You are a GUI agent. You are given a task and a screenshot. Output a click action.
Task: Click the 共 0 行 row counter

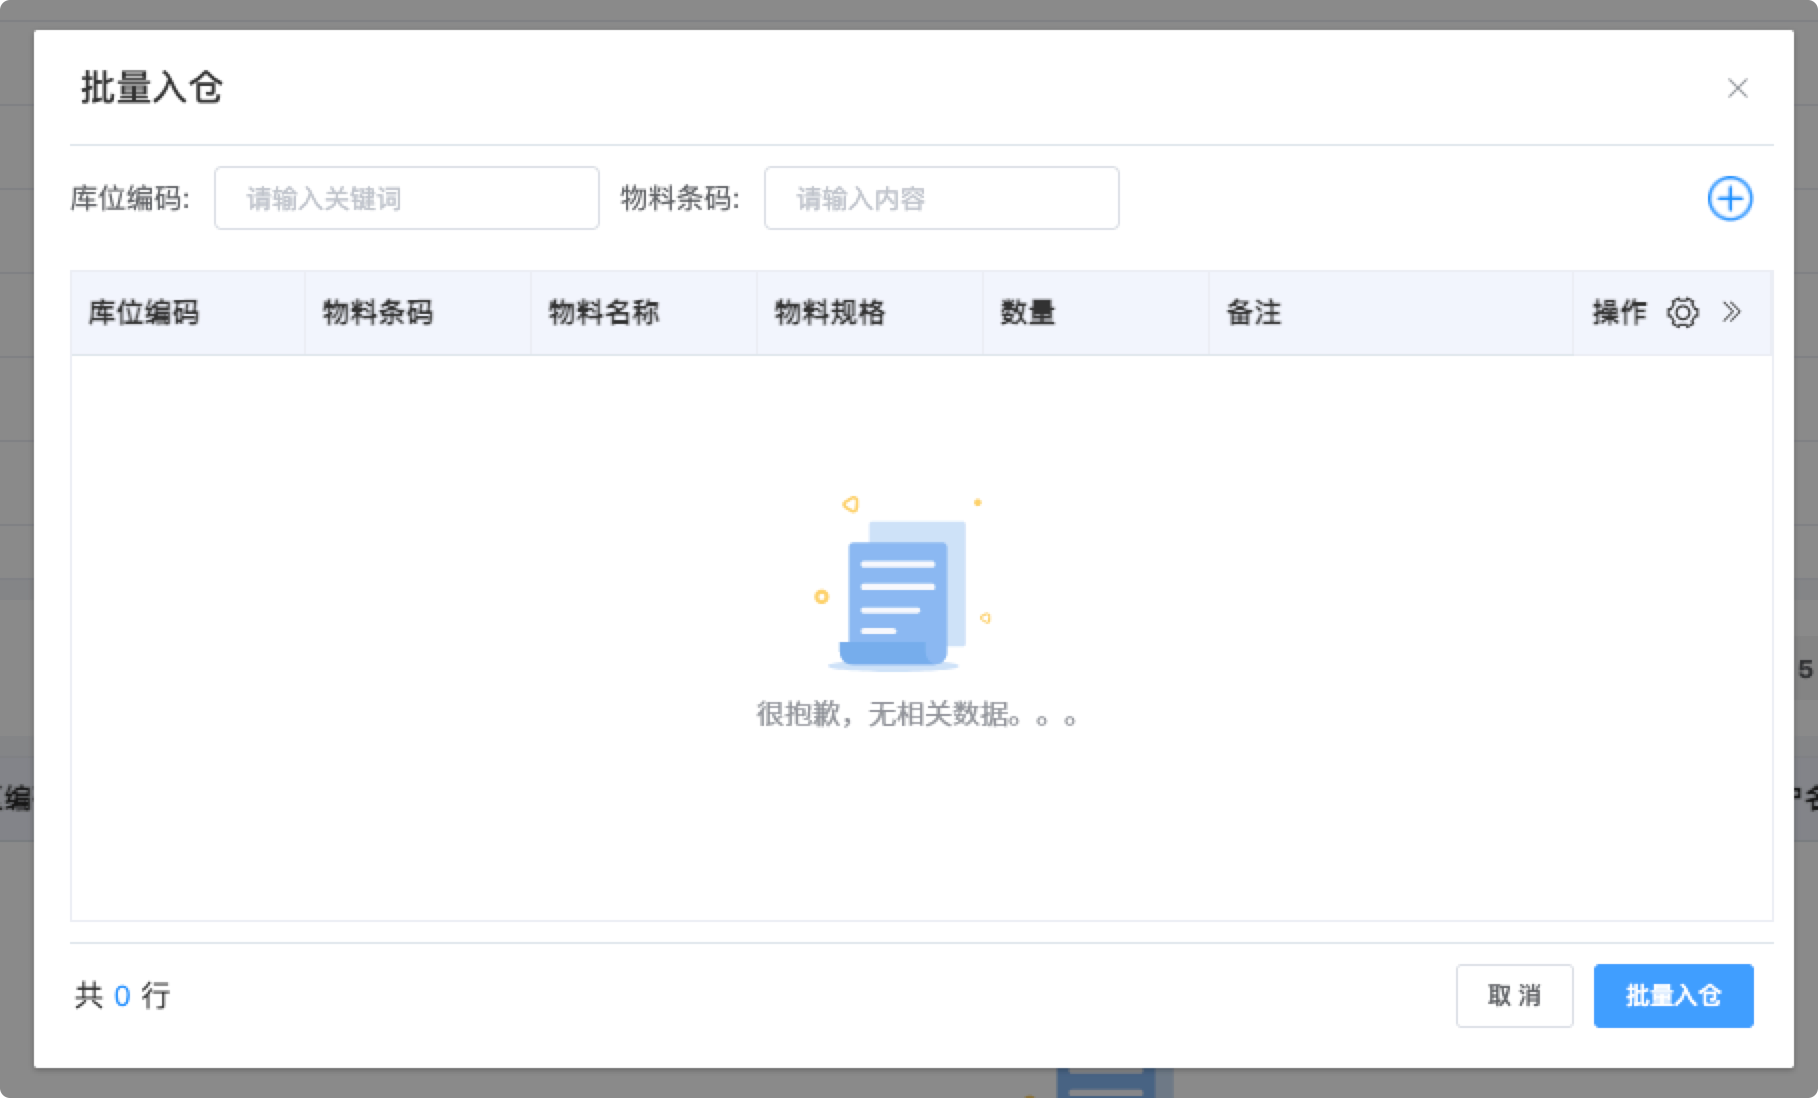pyautogui.click(x=122, y=995)
